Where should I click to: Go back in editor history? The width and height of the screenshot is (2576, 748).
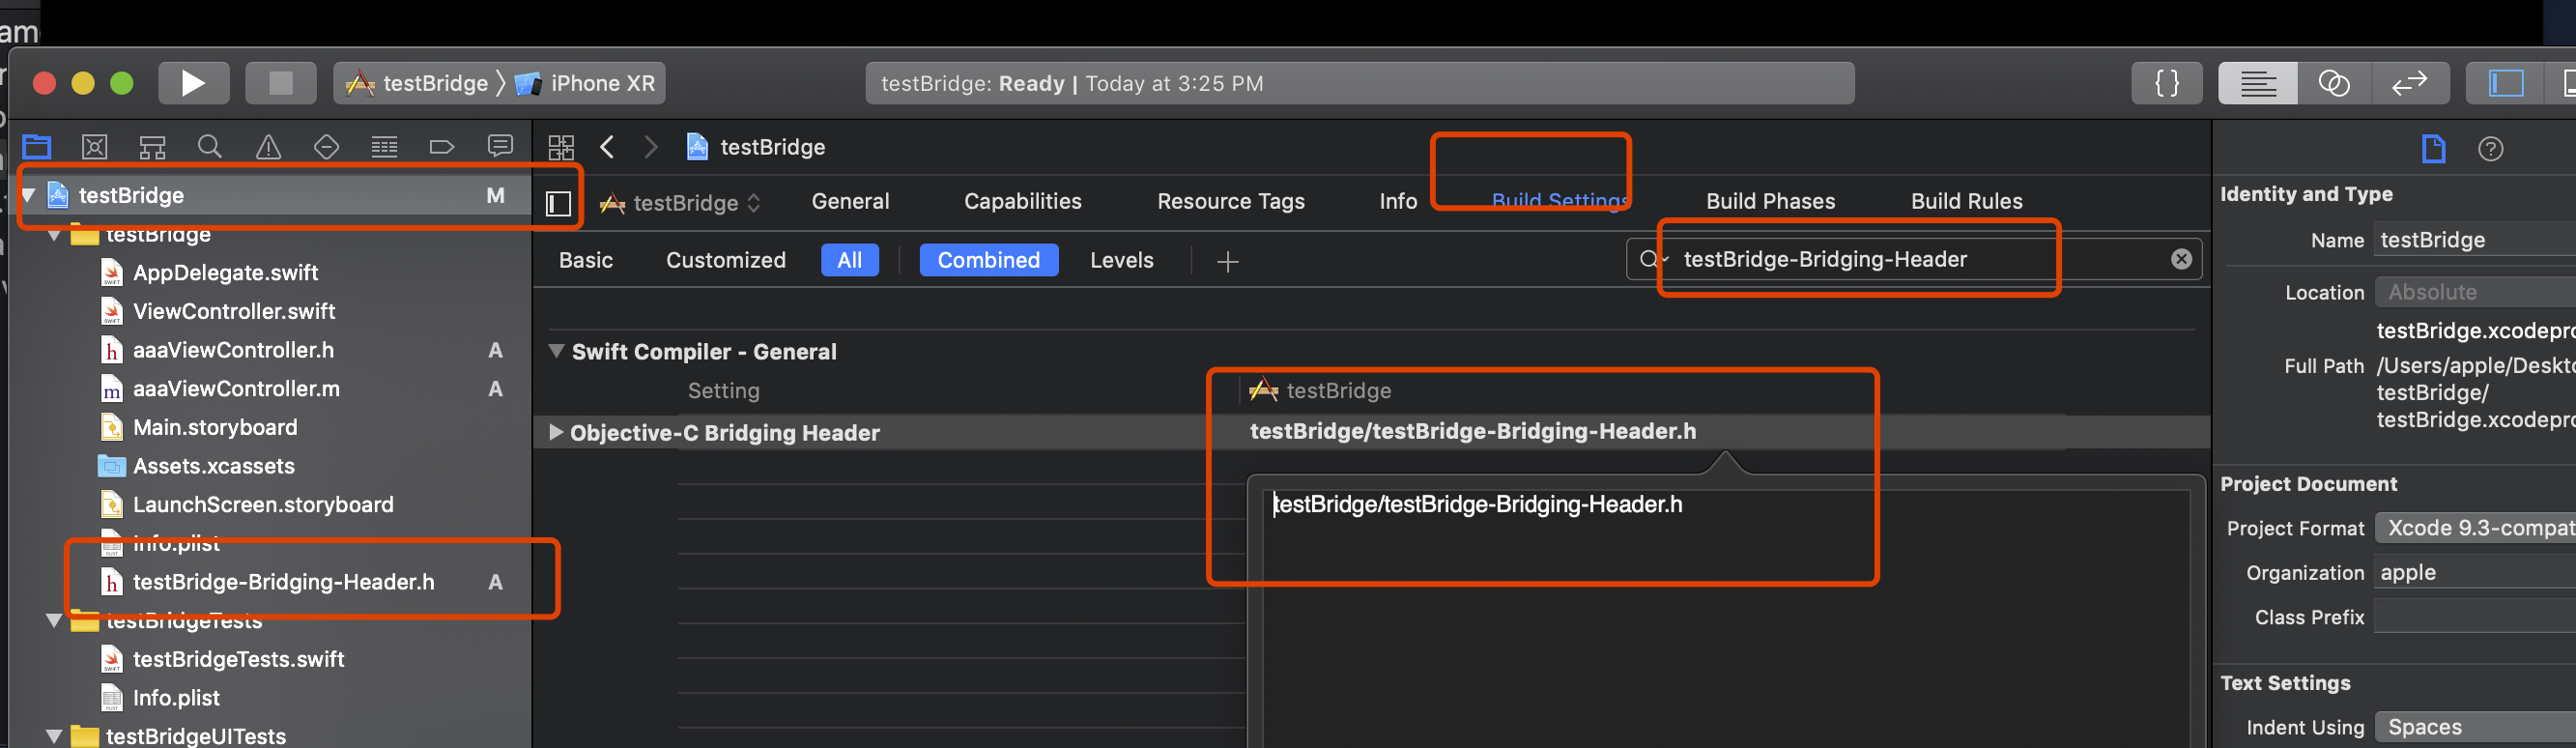pyautogui.click(x=607, y=147)
